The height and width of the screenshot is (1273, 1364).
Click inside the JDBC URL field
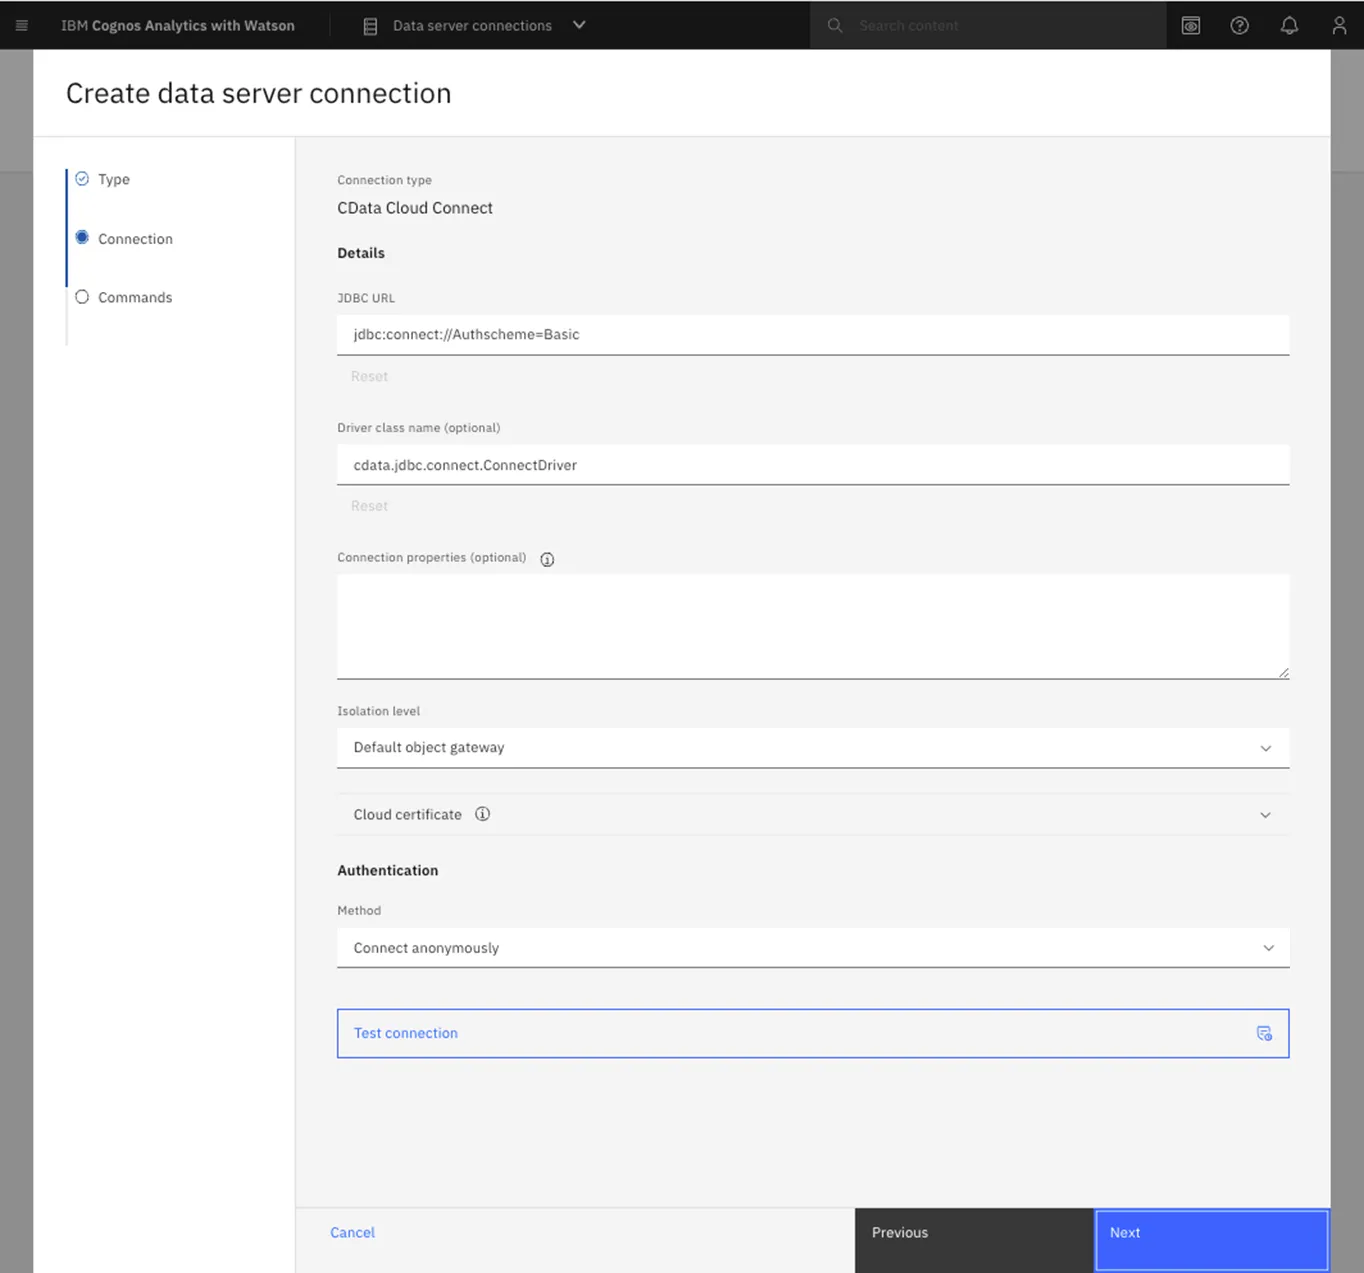click(x=700, y=334)
